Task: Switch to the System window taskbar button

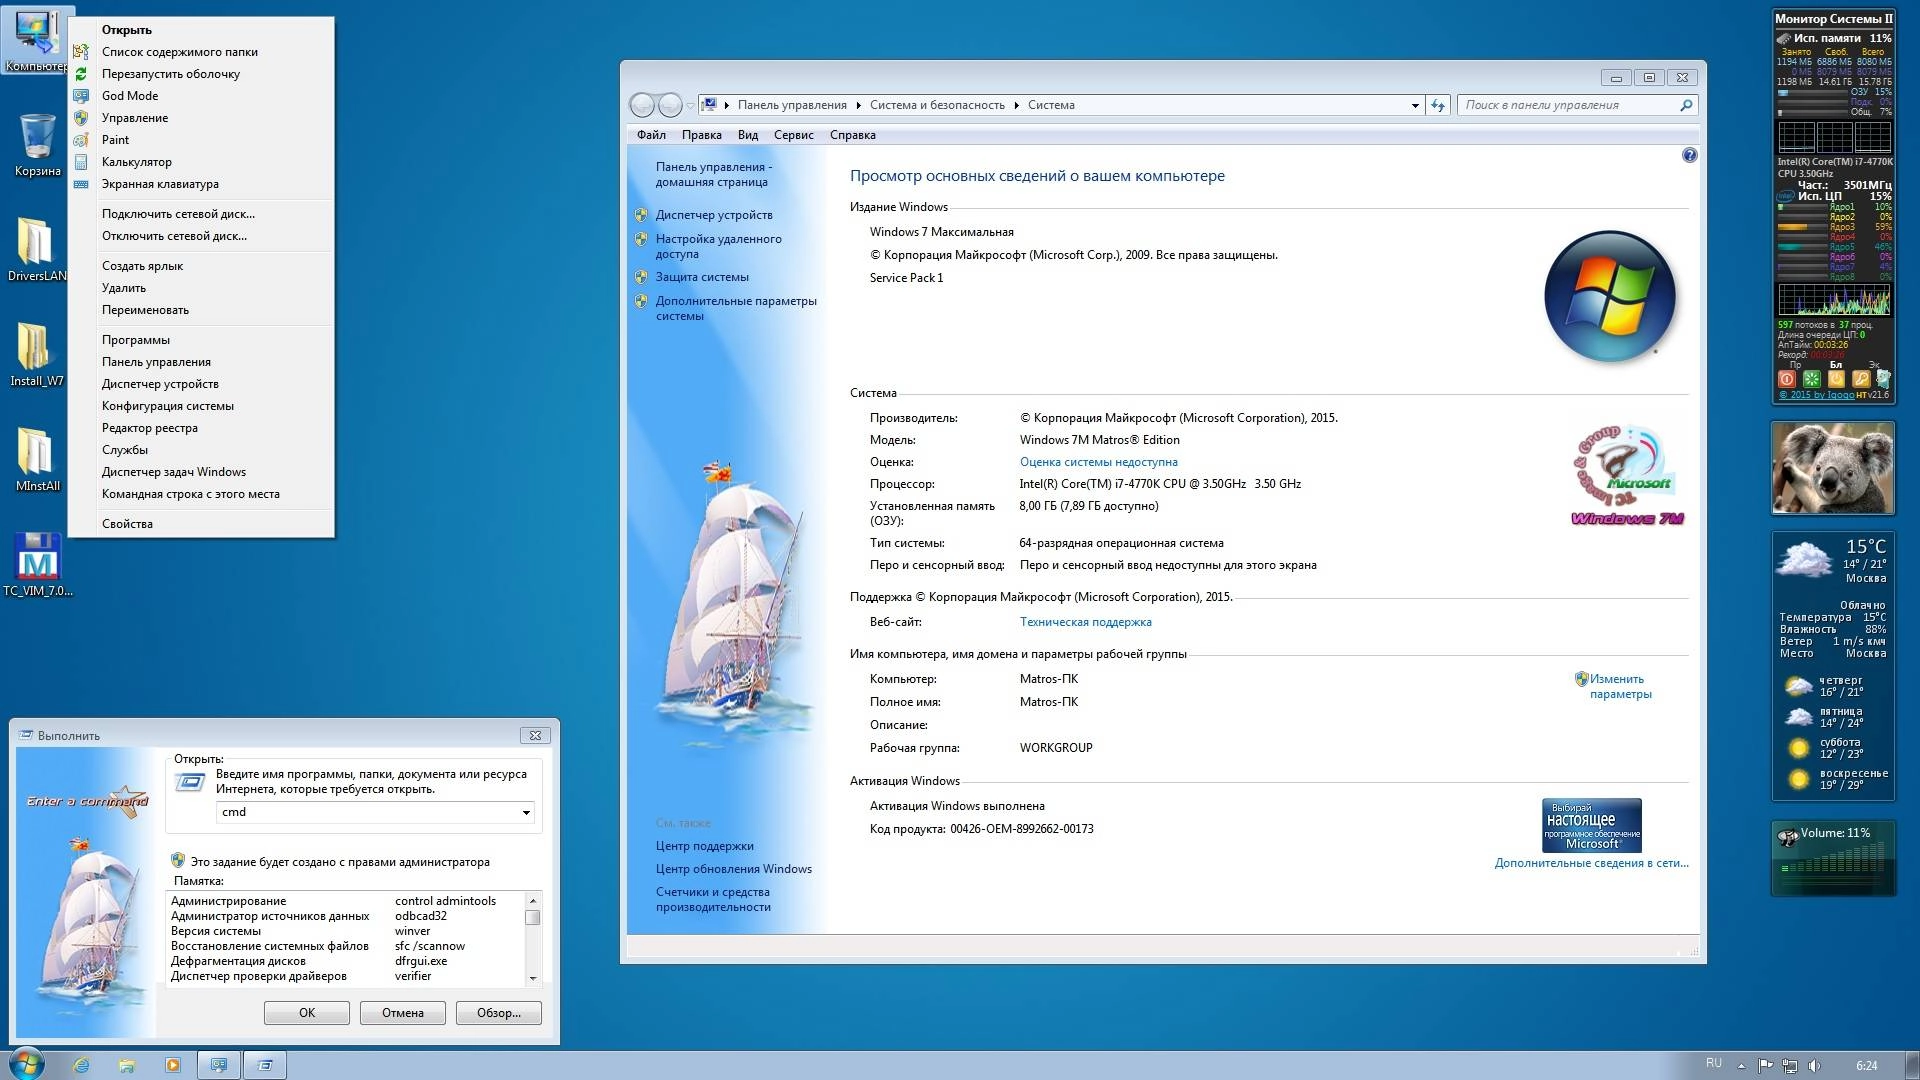Action: pos(218,1065)
